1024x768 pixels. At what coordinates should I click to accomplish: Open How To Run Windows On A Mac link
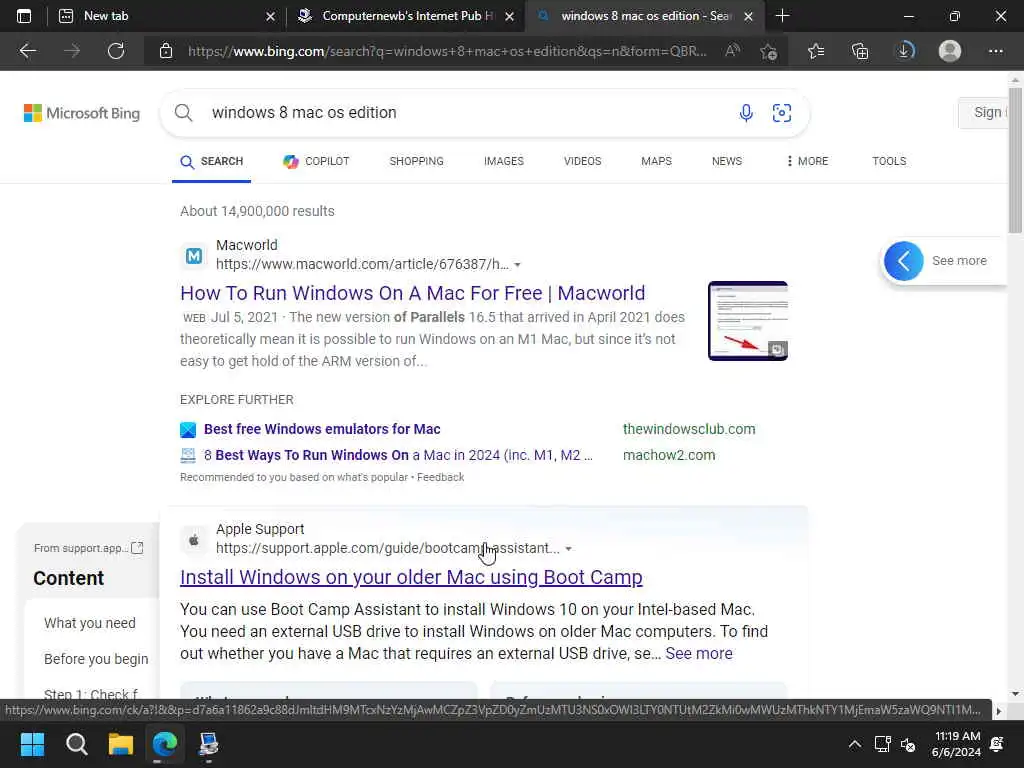(x=412, y=293)
